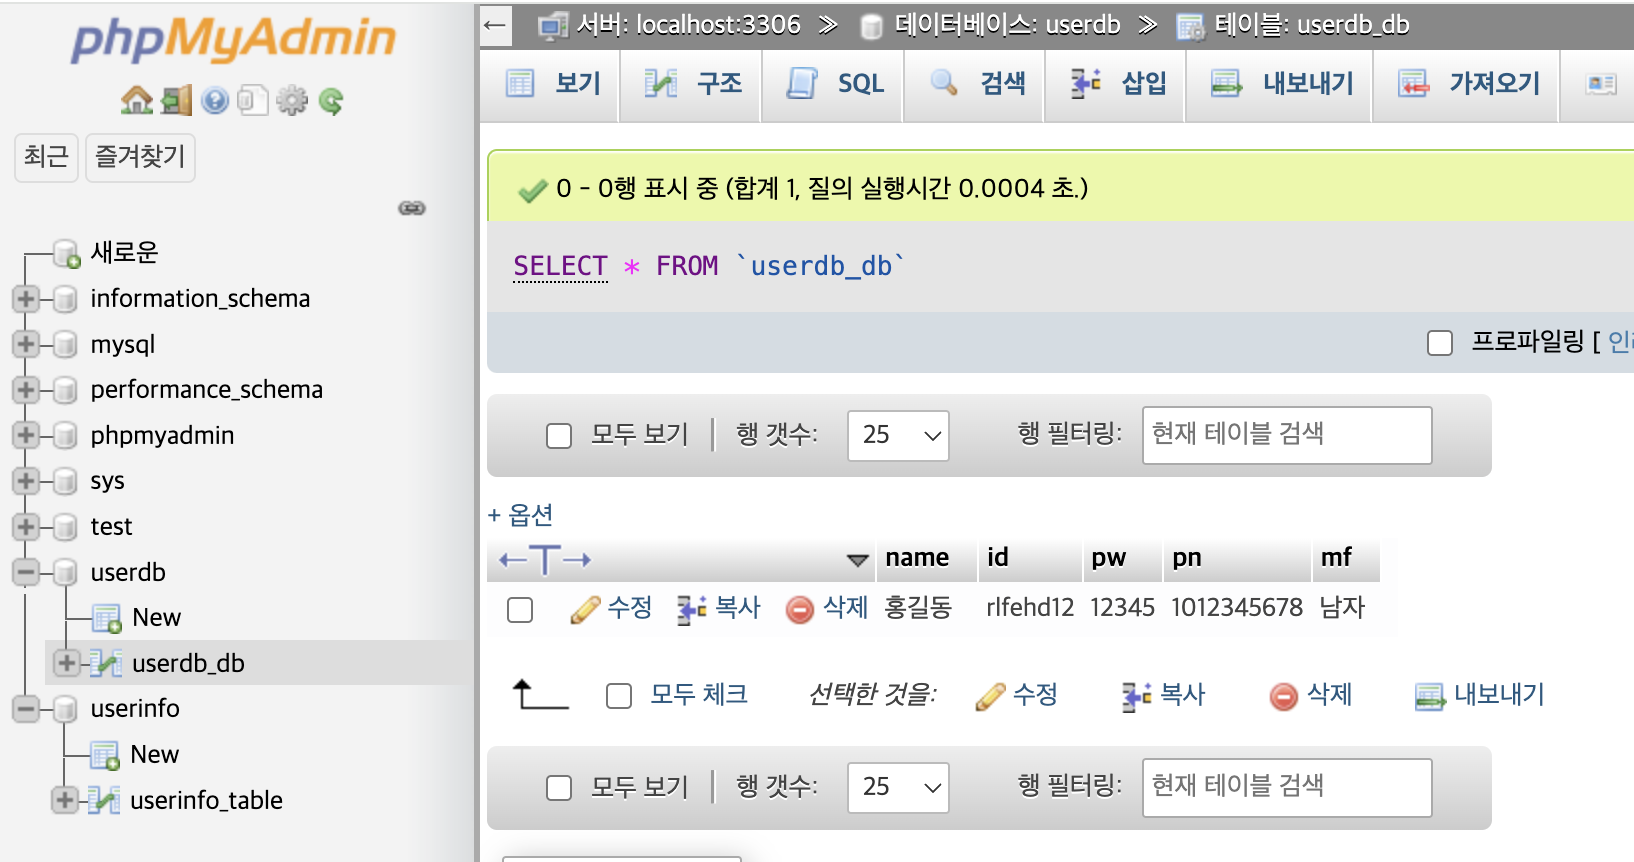This screenshot has width=1634, height=862.
Task: Click the server icon in breadcrumb
Action: [x=553, y=26]
